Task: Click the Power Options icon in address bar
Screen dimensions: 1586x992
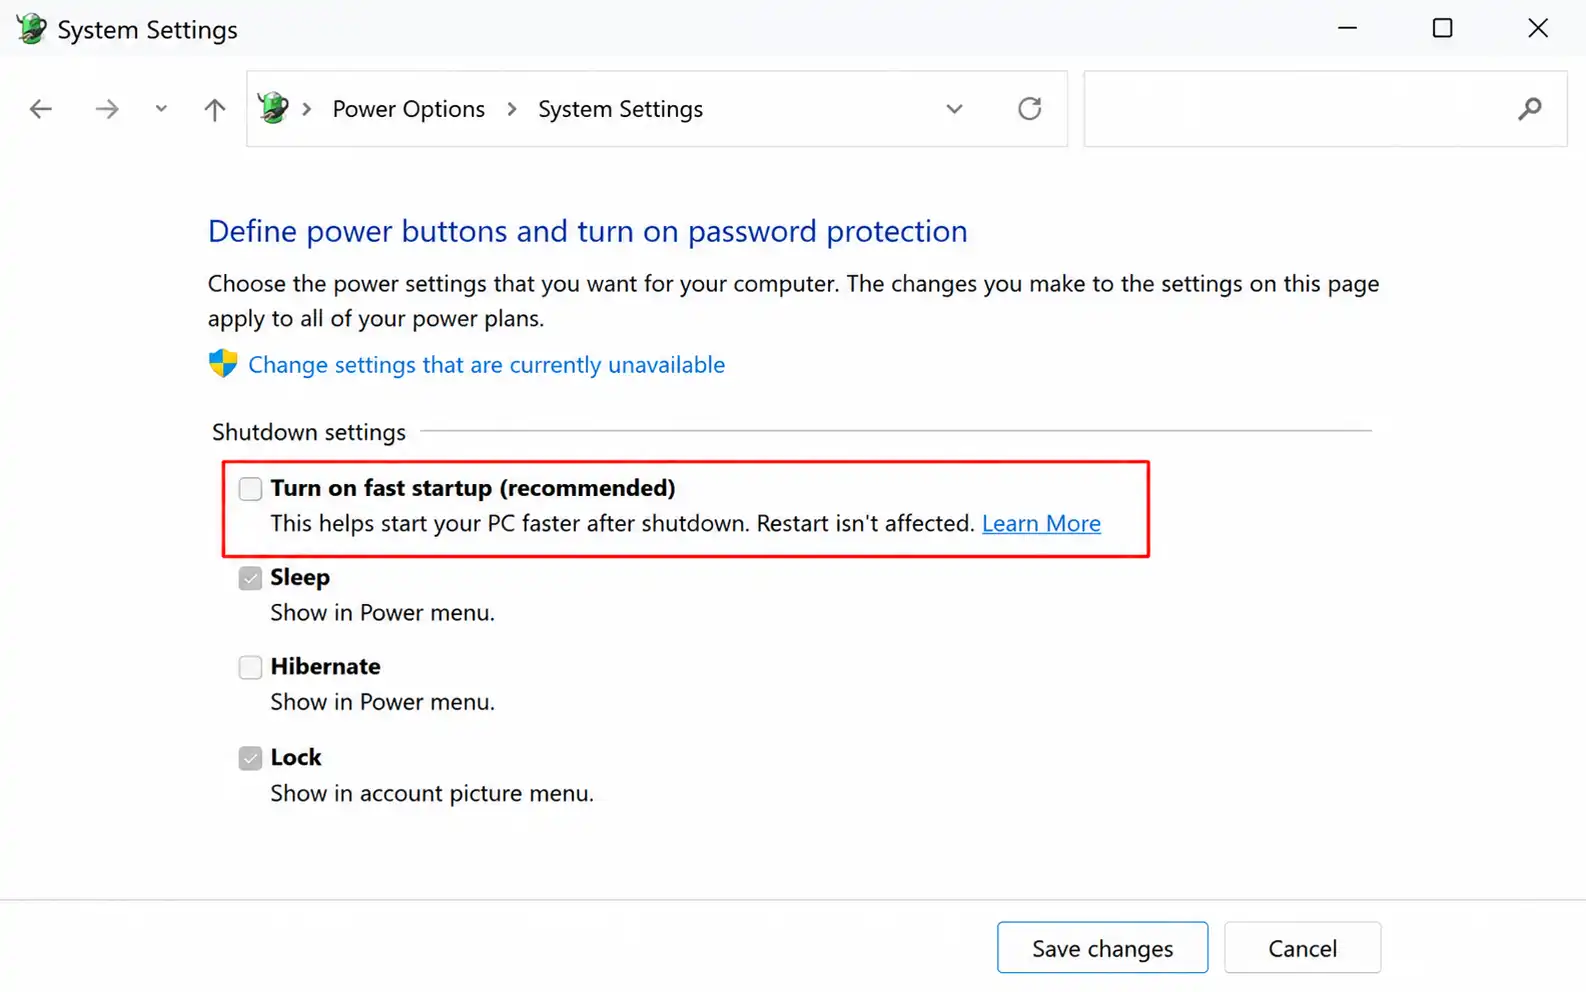Action: coord(273,108)
